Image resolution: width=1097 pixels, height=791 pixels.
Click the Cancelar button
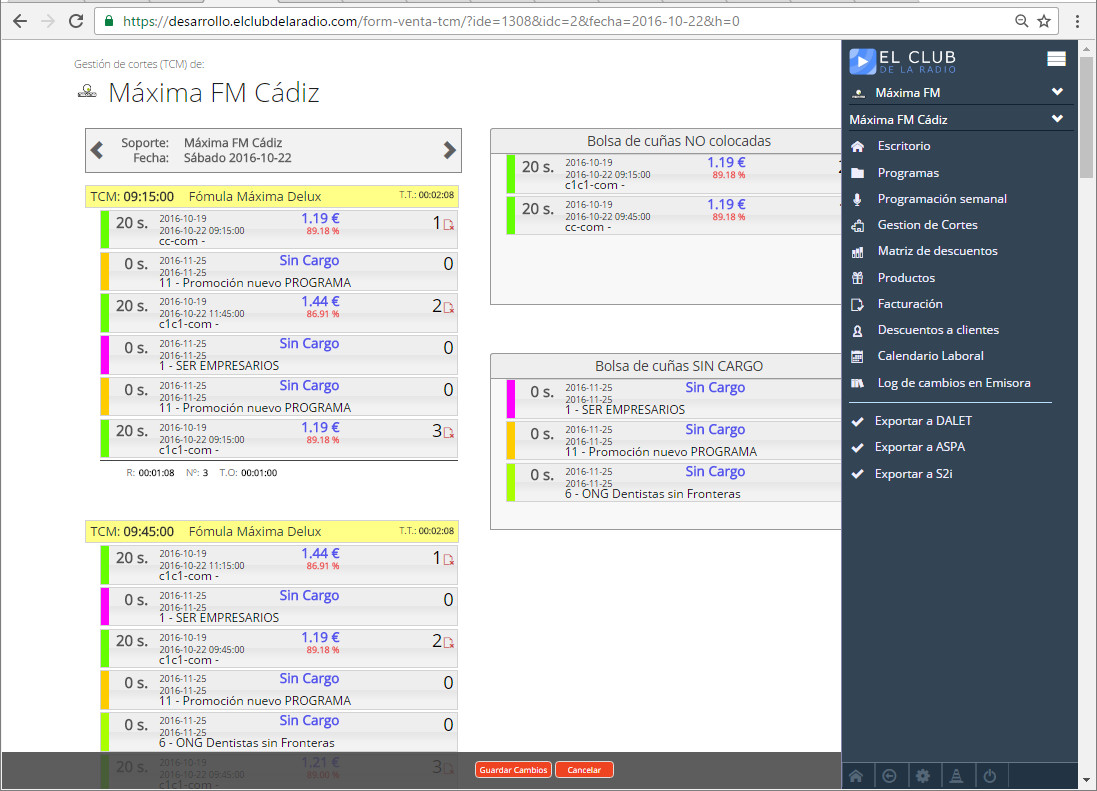(584, 770)
